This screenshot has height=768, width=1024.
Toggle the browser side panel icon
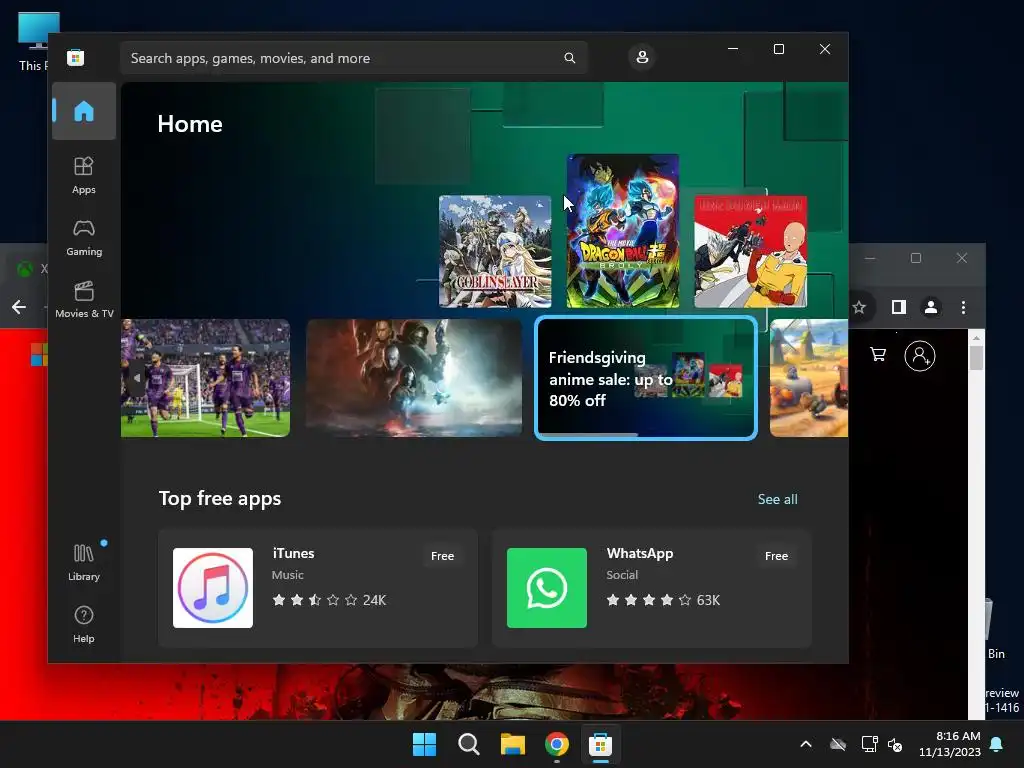click(x=899, y=307)
